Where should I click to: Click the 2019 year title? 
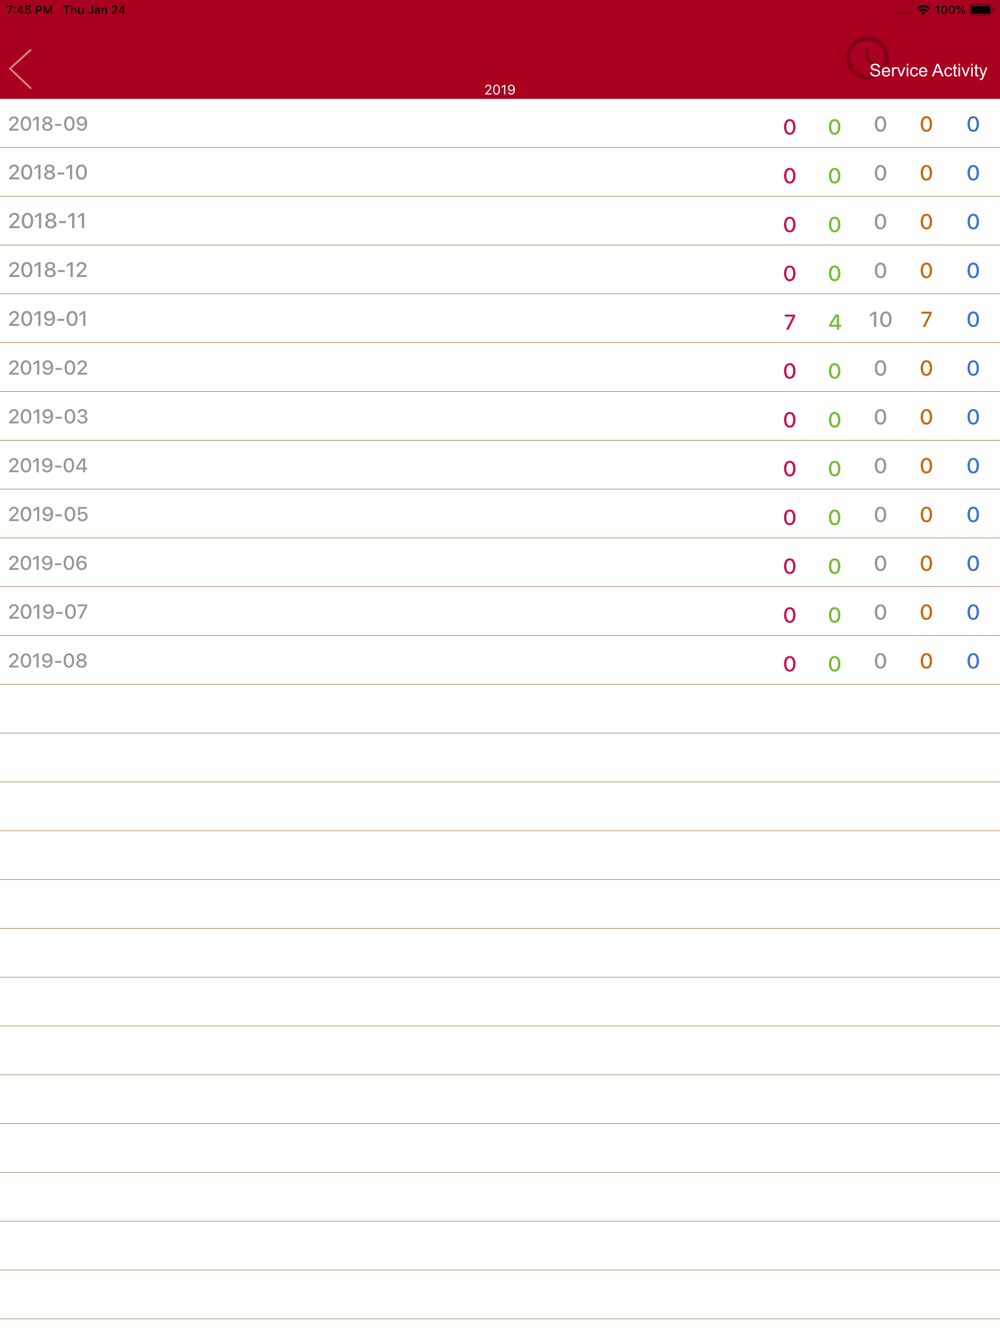pyautogui.click(x=500, y=90)
